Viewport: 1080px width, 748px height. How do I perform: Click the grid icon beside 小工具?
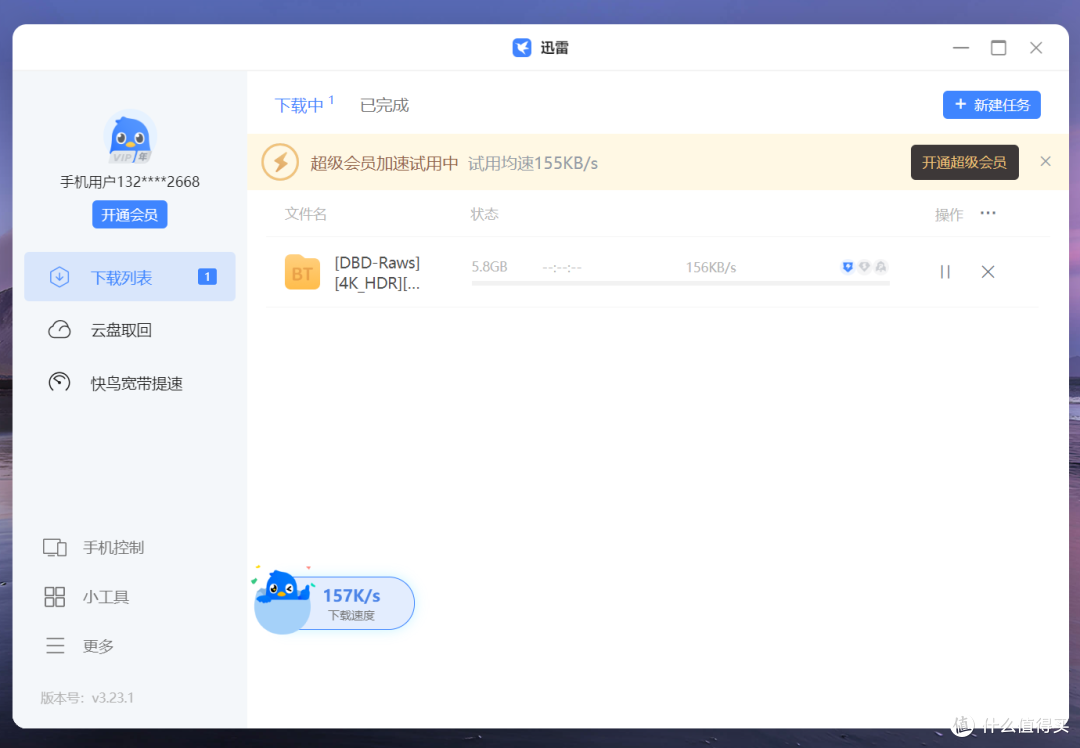pyautogui.click(x=54, y=596)
